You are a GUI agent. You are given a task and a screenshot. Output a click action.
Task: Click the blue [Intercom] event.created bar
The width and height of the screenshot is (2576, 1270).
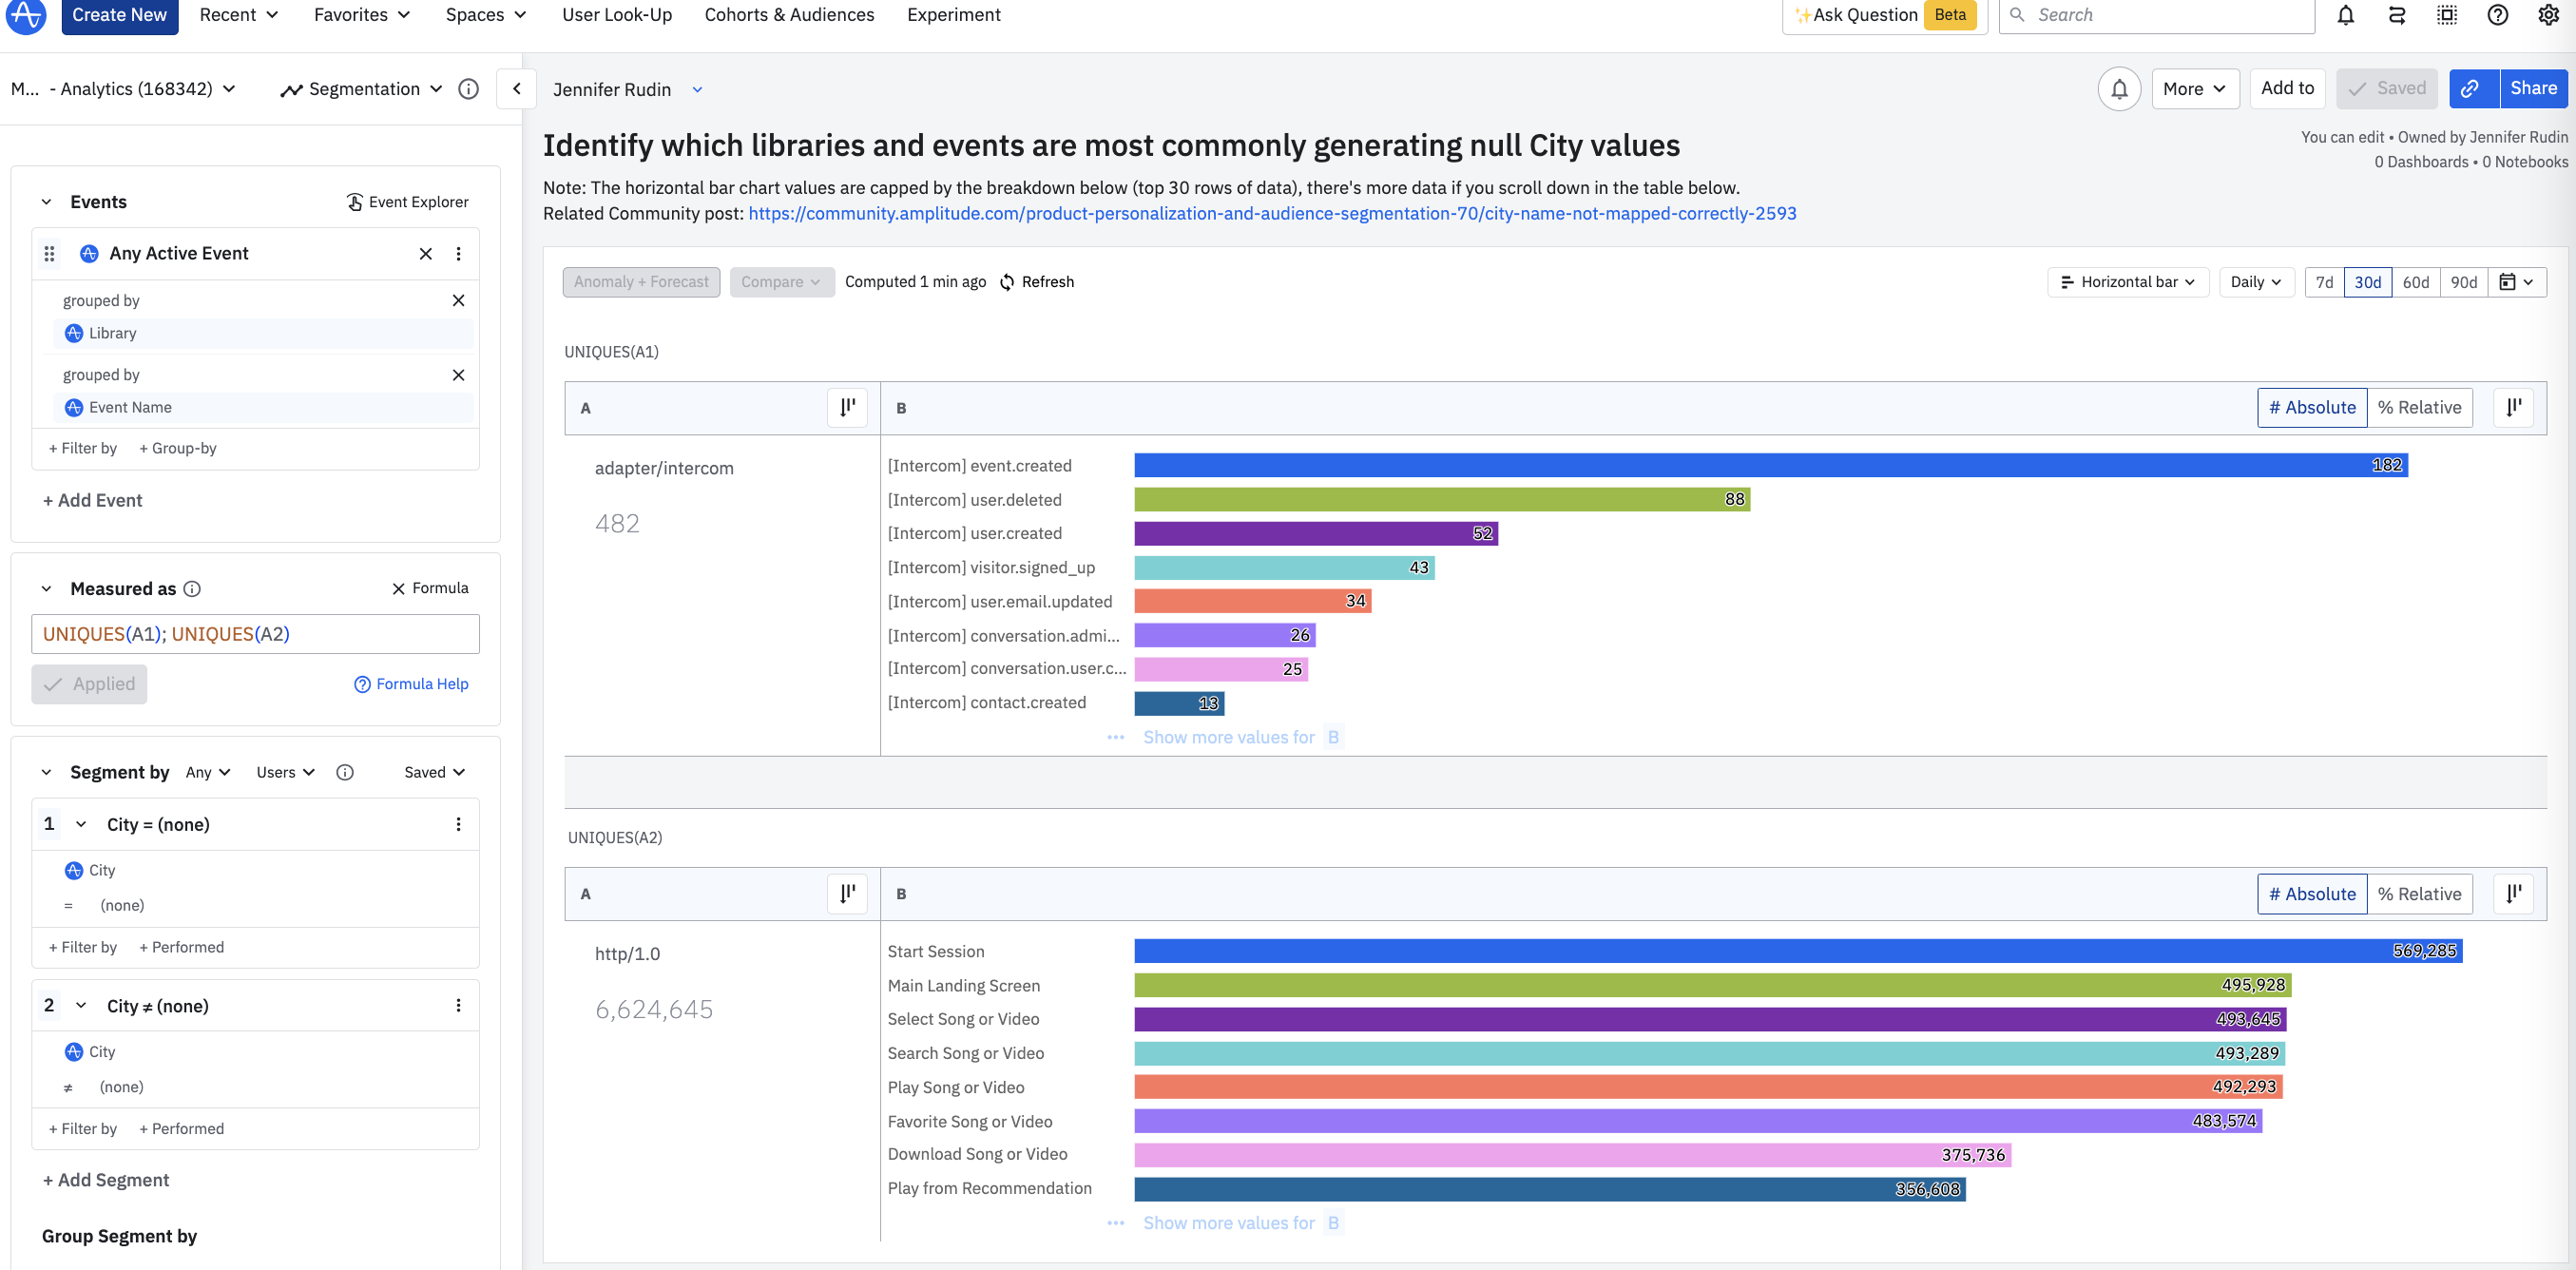pos(1770,465)
